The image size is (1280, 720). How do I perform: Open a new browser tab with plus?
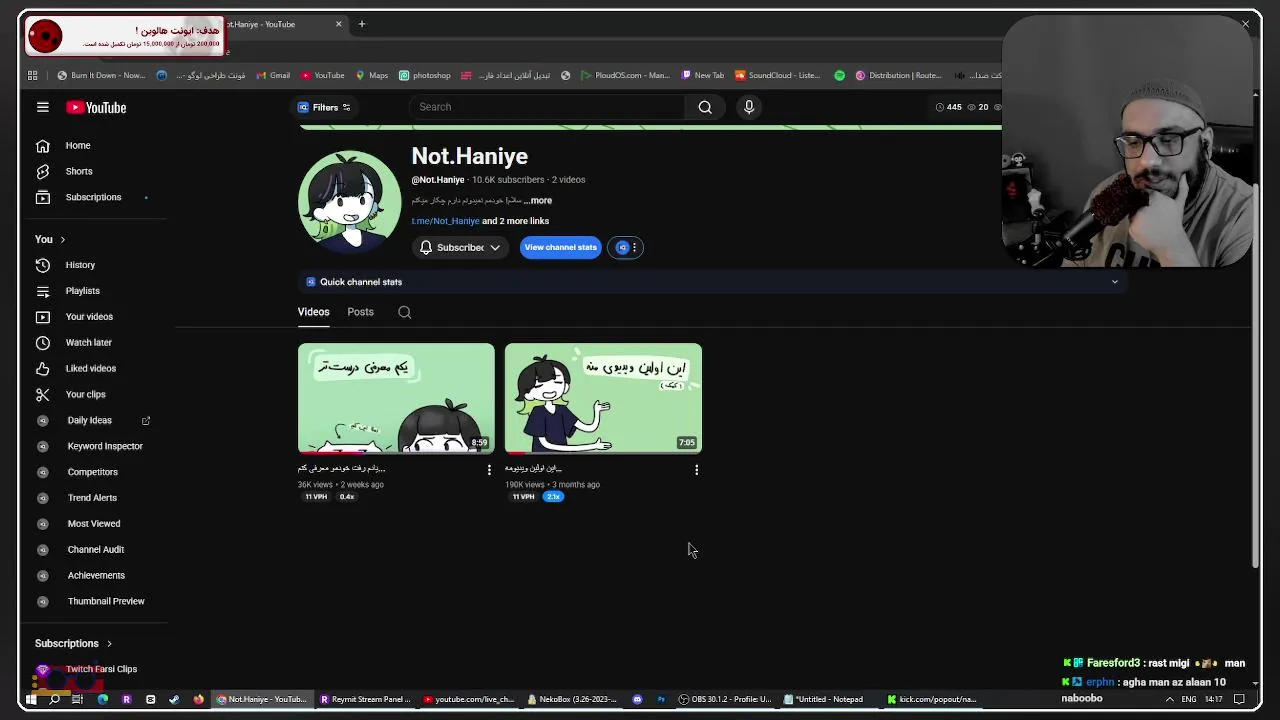(x=362, y=24)
